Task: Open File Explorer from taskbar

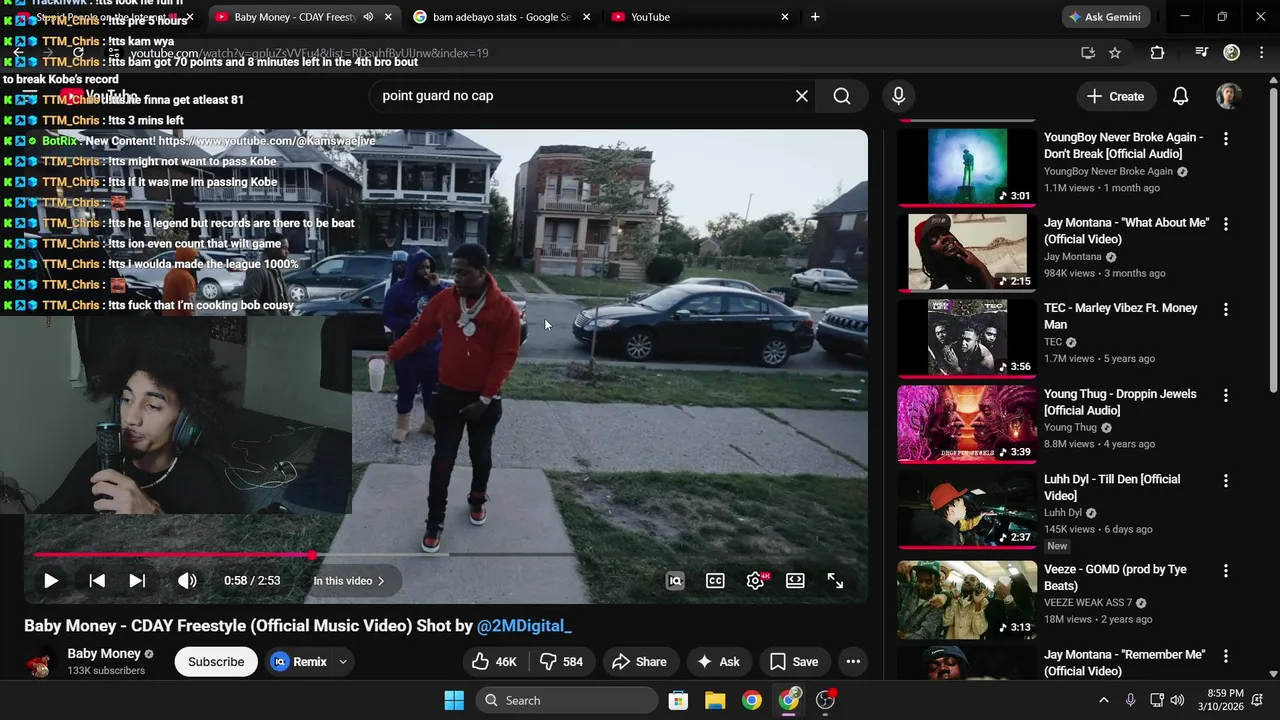Action: pyautogui.click(x=714, y=700)
